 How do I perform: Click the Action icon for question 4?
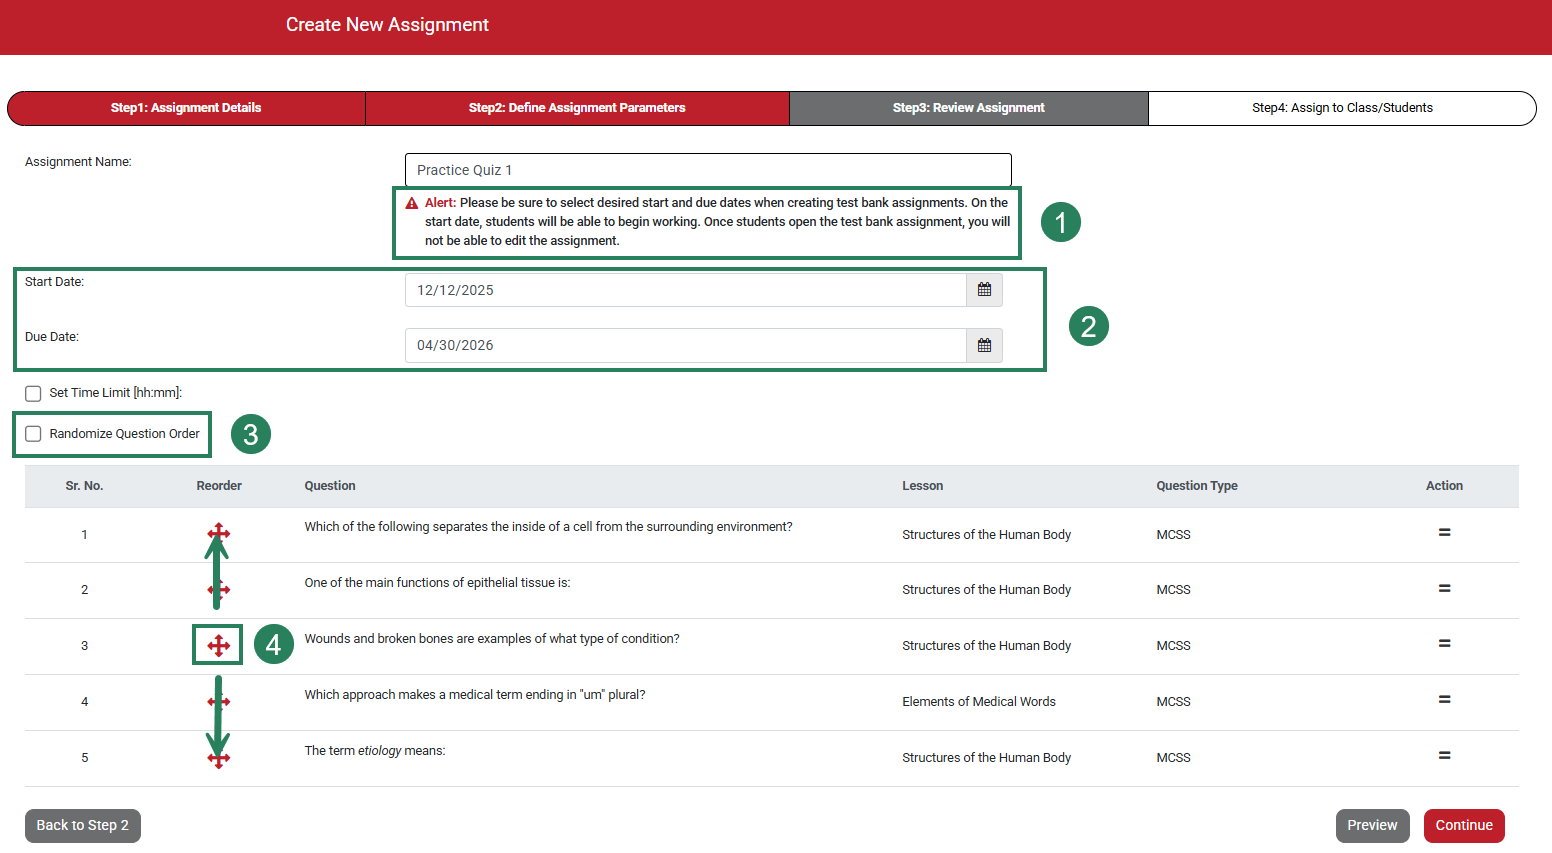click(1444, 701)
